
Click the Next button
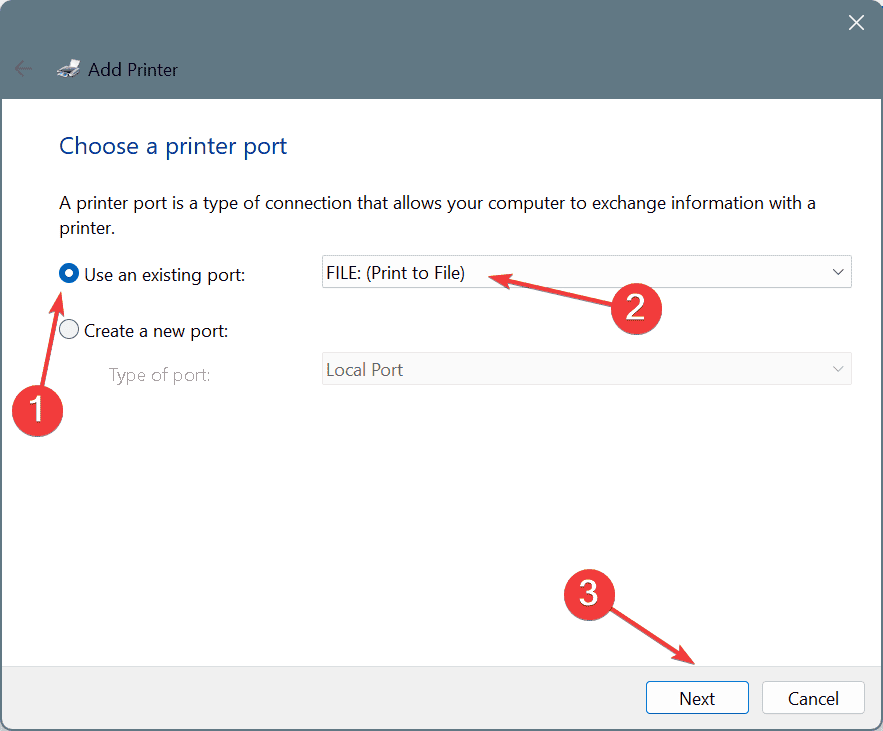697,698
